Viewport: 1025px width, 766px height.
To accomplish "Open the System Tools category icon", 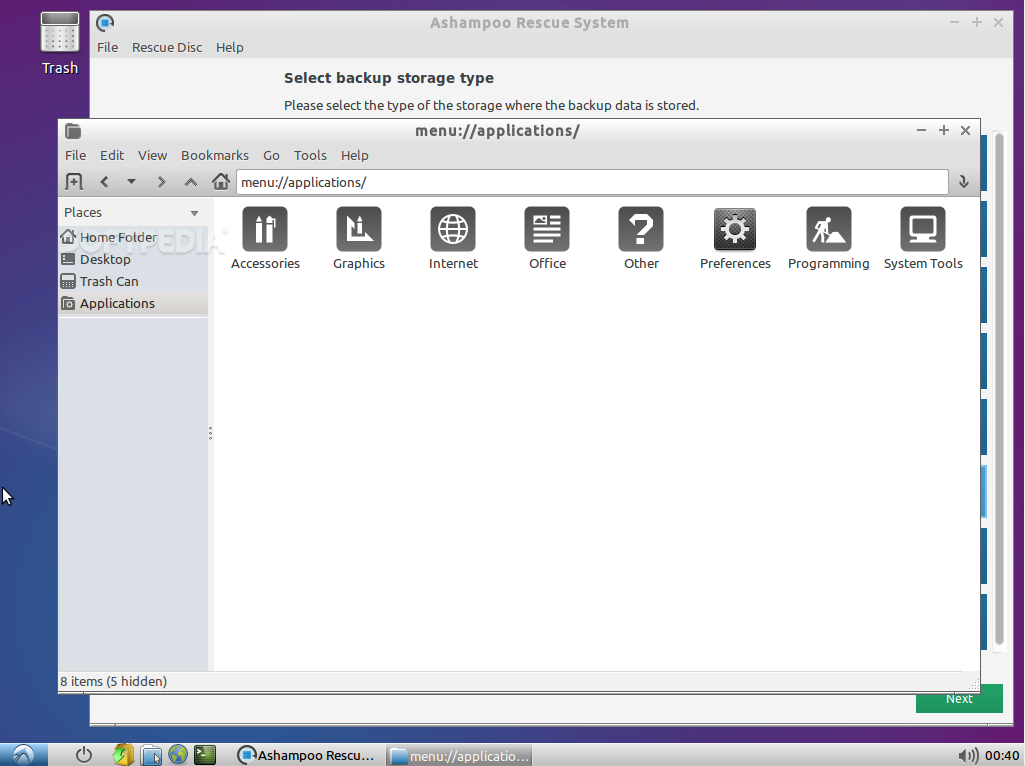I will 923,229.
